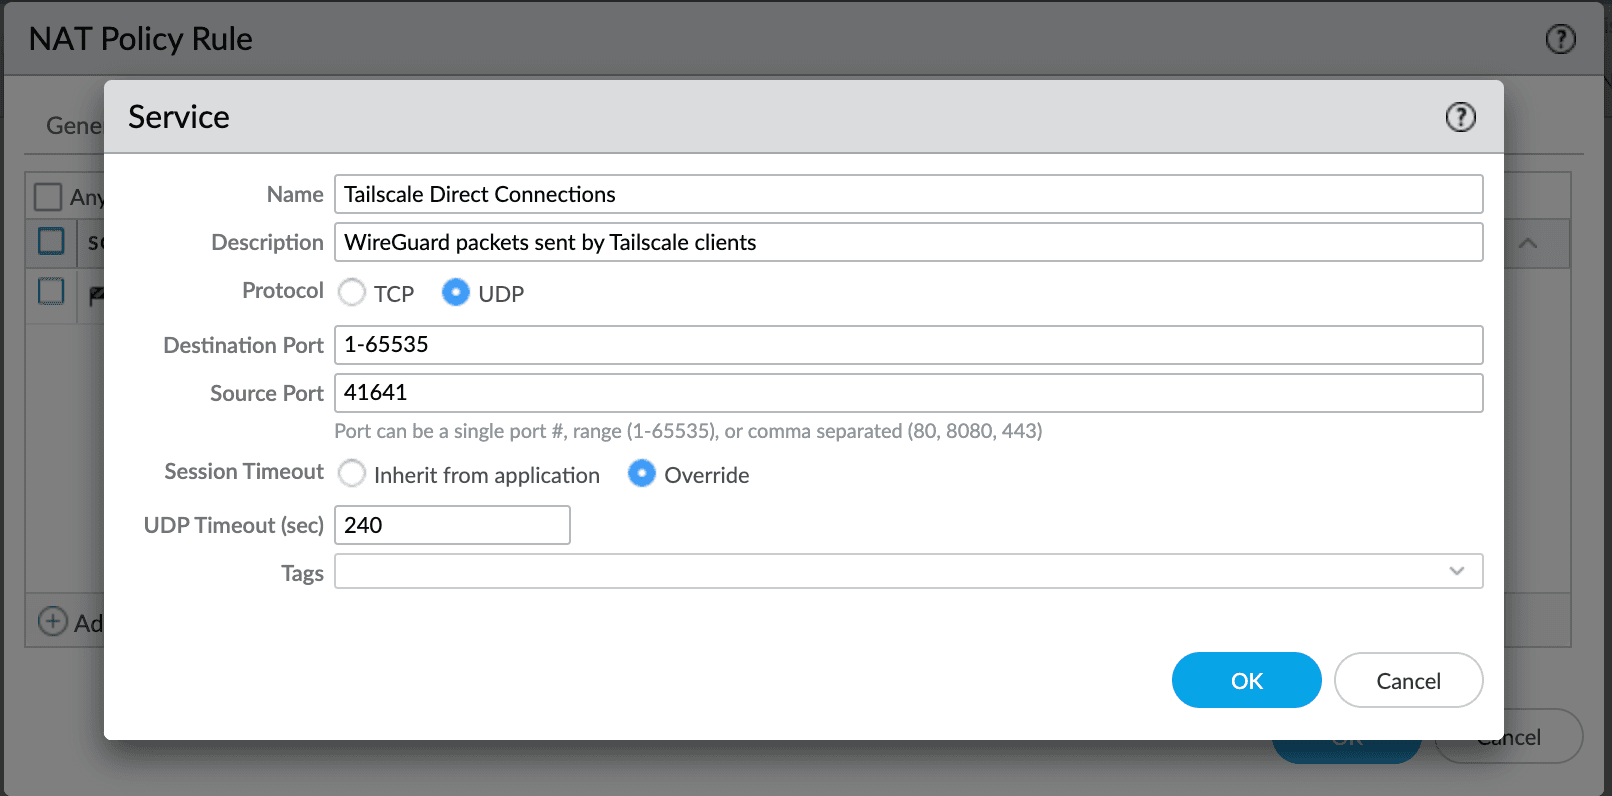The width and height of the screenshot is (1612, 796).
Task: Click the Service dialog help icon
Action: click(x=1460, y=117)
